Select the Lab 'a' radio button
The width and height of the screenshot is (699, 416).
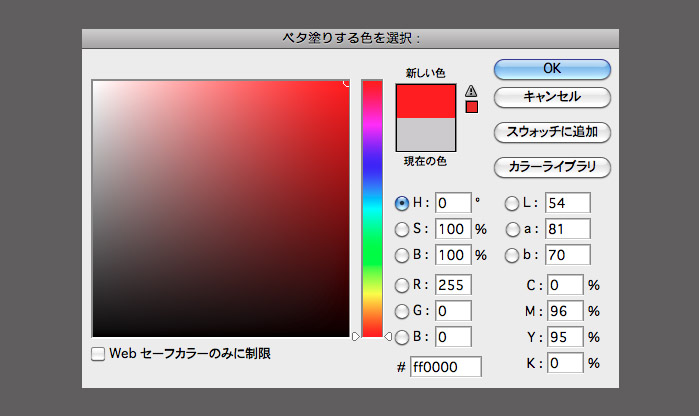(x=512, y=229)
